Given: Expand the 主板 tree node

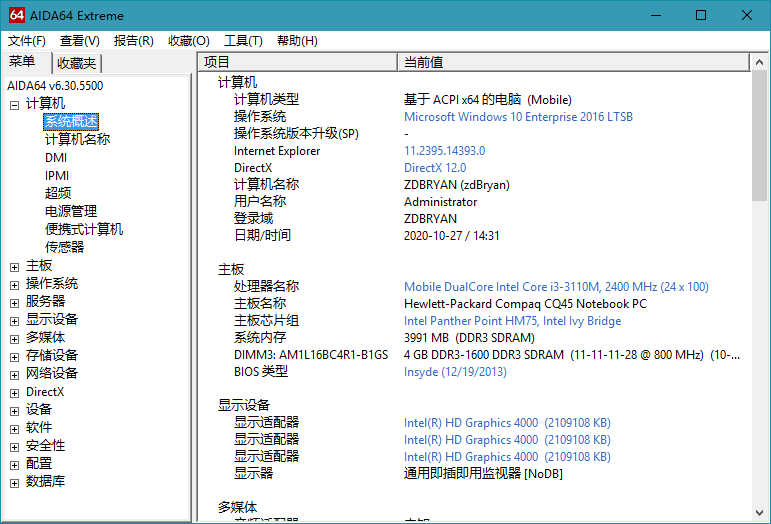Looking at the screenshot, I should pos(14,266).
